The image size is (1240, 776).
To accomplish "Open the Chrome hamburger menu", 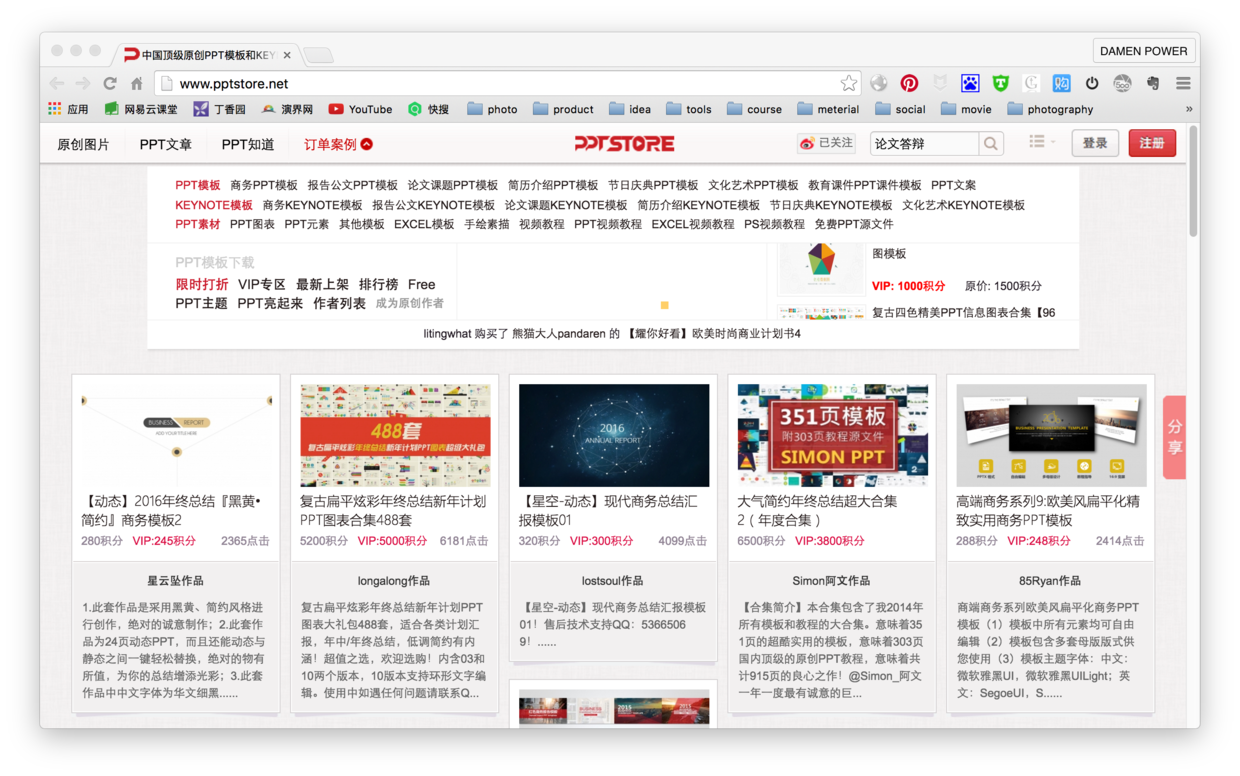I will click(1183, 84).
